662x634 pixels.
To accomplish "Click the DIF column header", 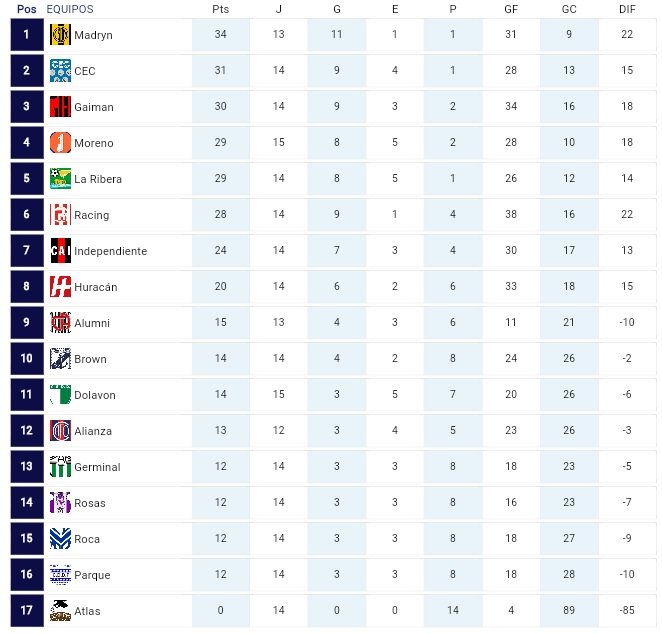I will click(627, 9).
